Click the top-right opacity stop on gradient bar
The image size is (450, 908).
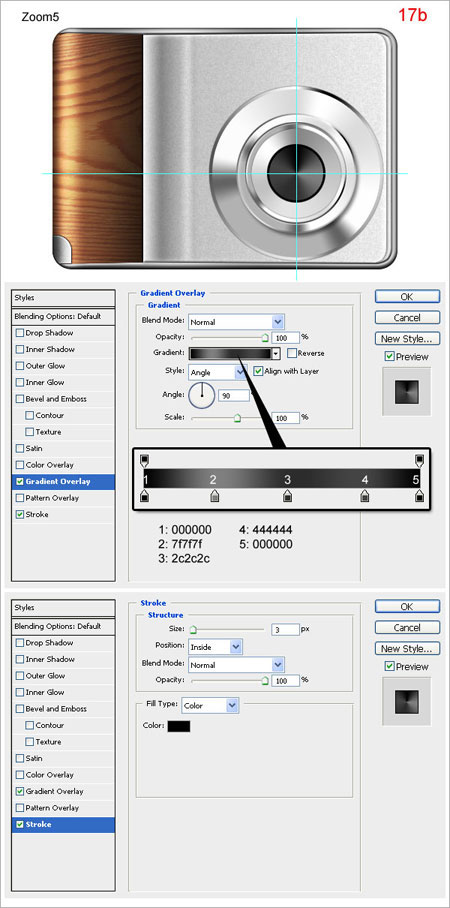click(419, 460)
